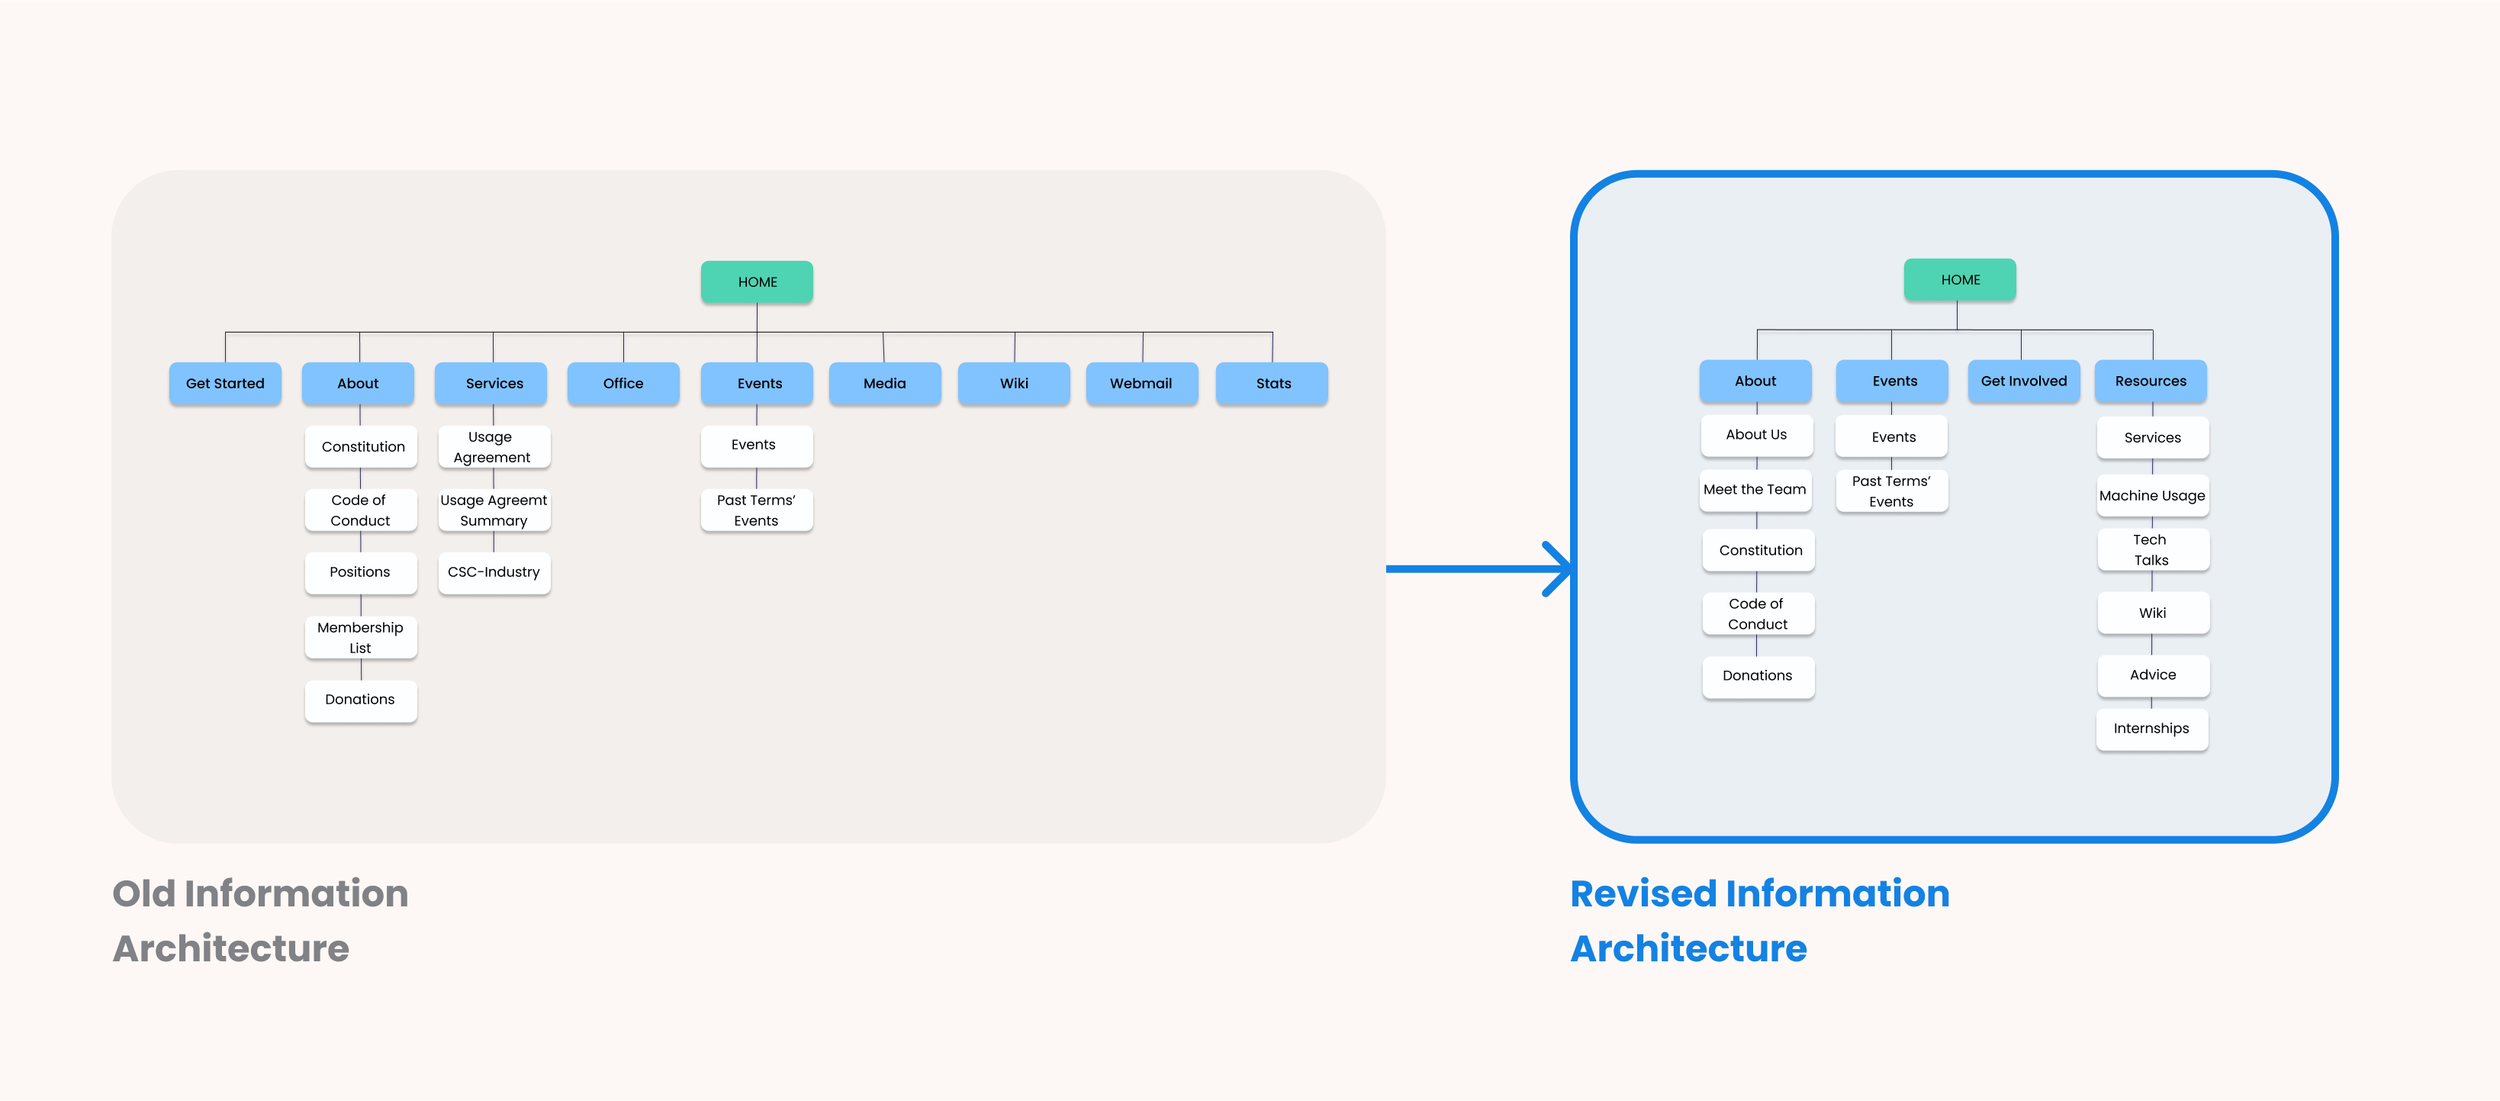Click the Membership List box
Viewport: 2500px width, 1101px height.
(360, 637)
